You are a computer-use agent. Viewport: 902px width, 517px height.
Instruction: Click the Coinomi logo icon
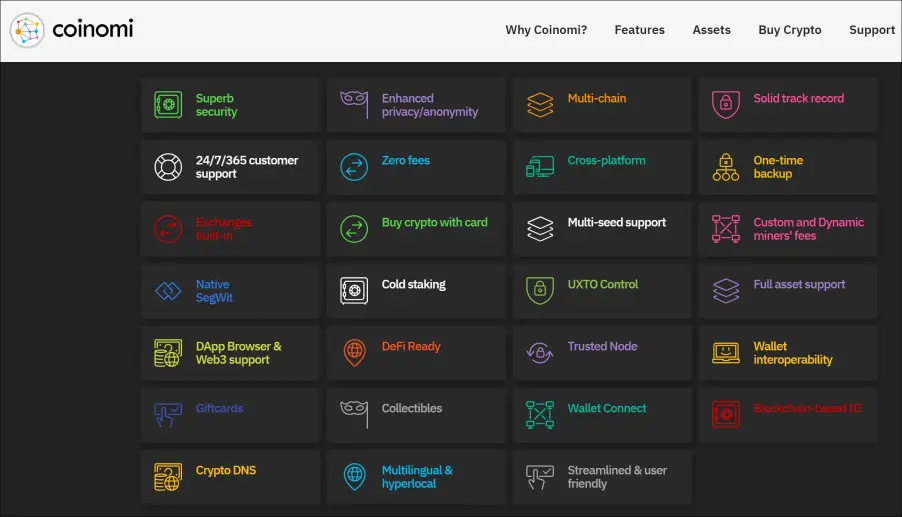coord(27,30)
